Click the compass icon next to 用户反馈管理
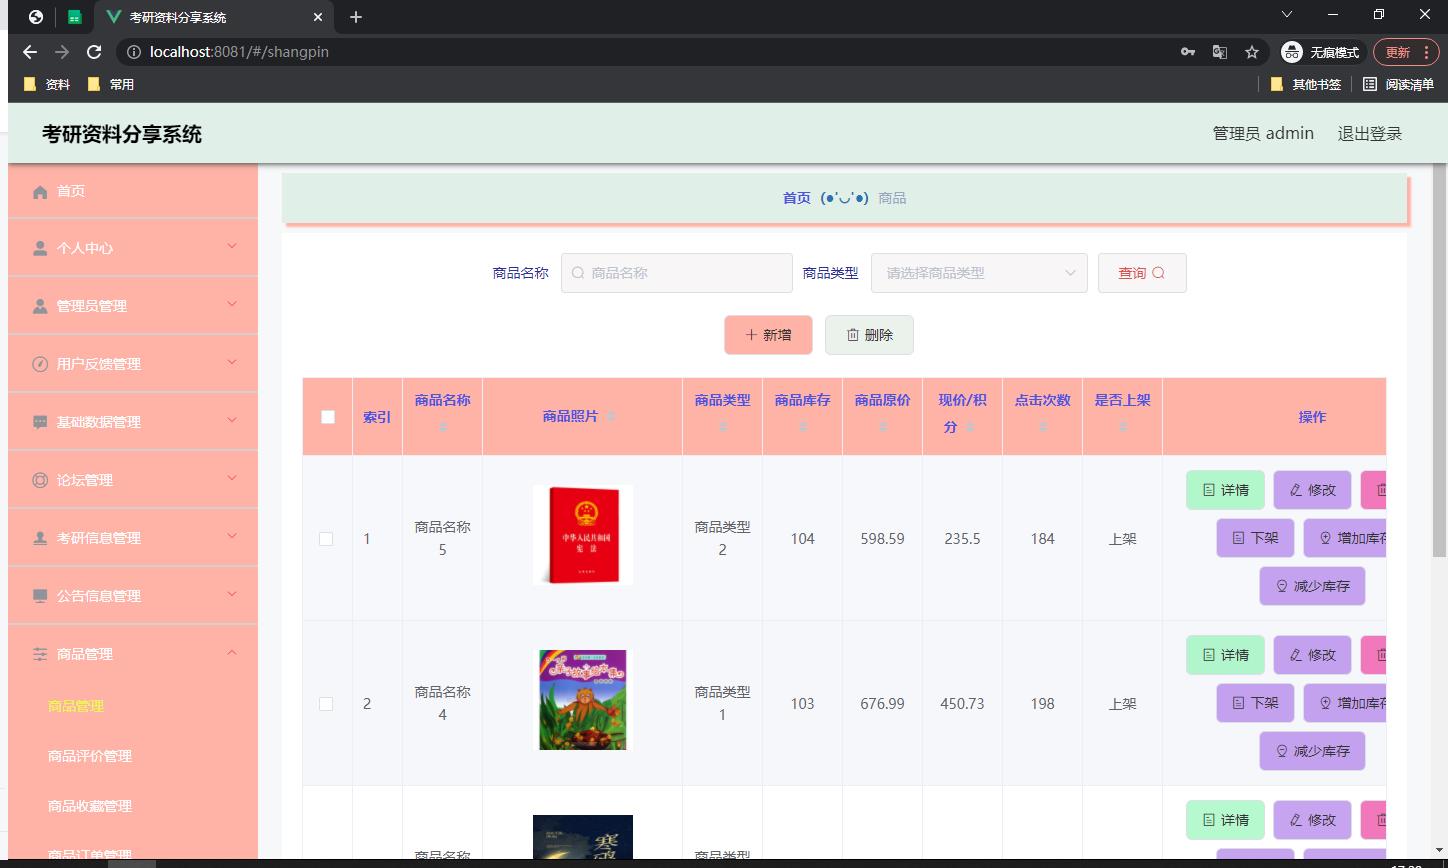This screenshot has width=1448, height=868. pyautogui.click(x=40, y=364)
